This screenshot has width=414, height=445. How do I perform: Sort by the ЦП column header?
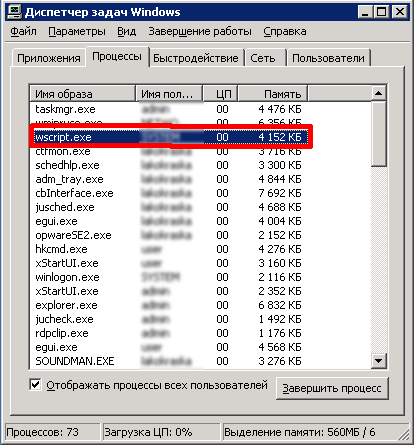(220, 94)
